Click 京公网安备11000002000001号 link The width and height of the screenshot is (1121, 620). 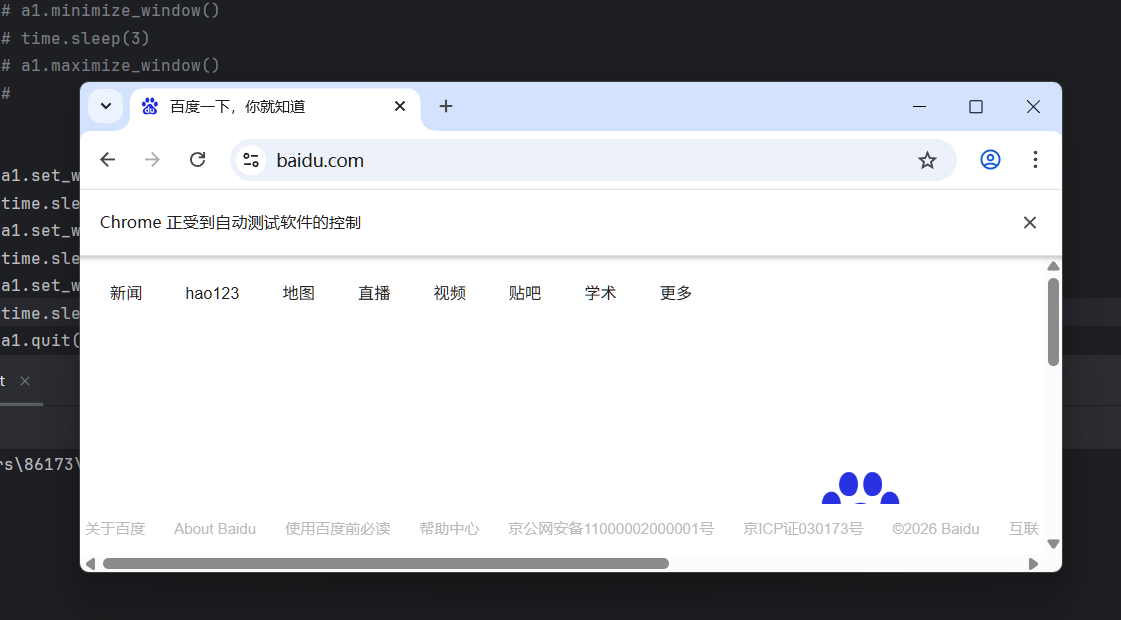611,529
